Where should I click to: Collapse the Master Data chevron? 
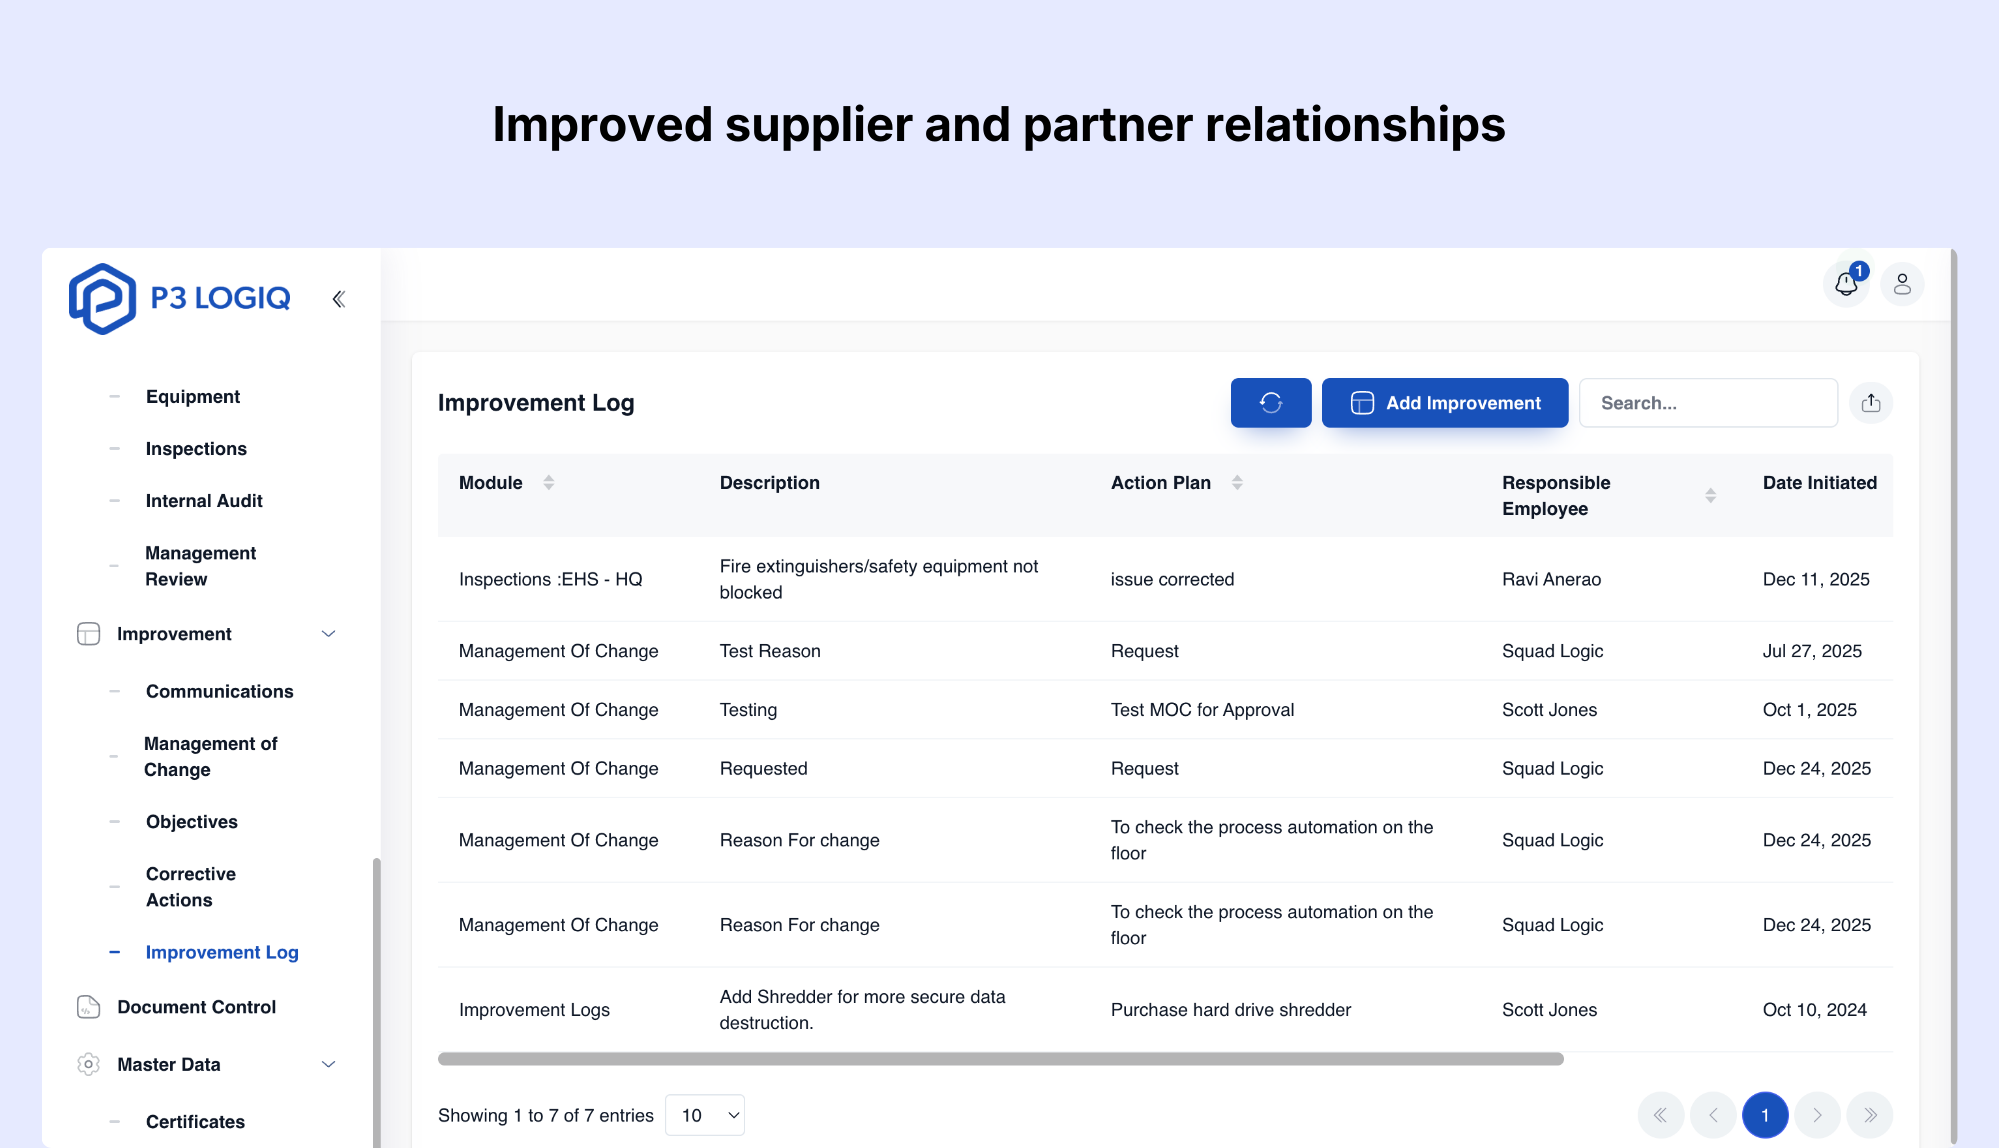tap(328, 1065)
